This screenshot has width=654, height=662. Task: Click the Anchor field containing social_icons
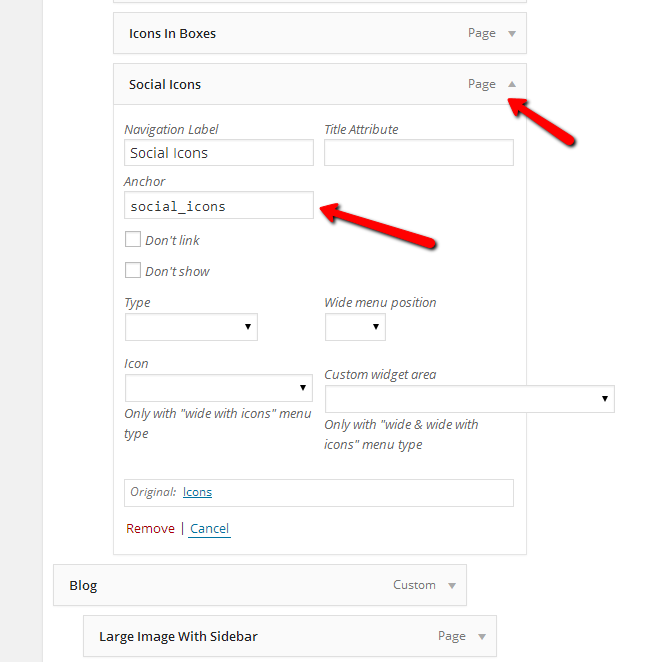pos(218,206)
